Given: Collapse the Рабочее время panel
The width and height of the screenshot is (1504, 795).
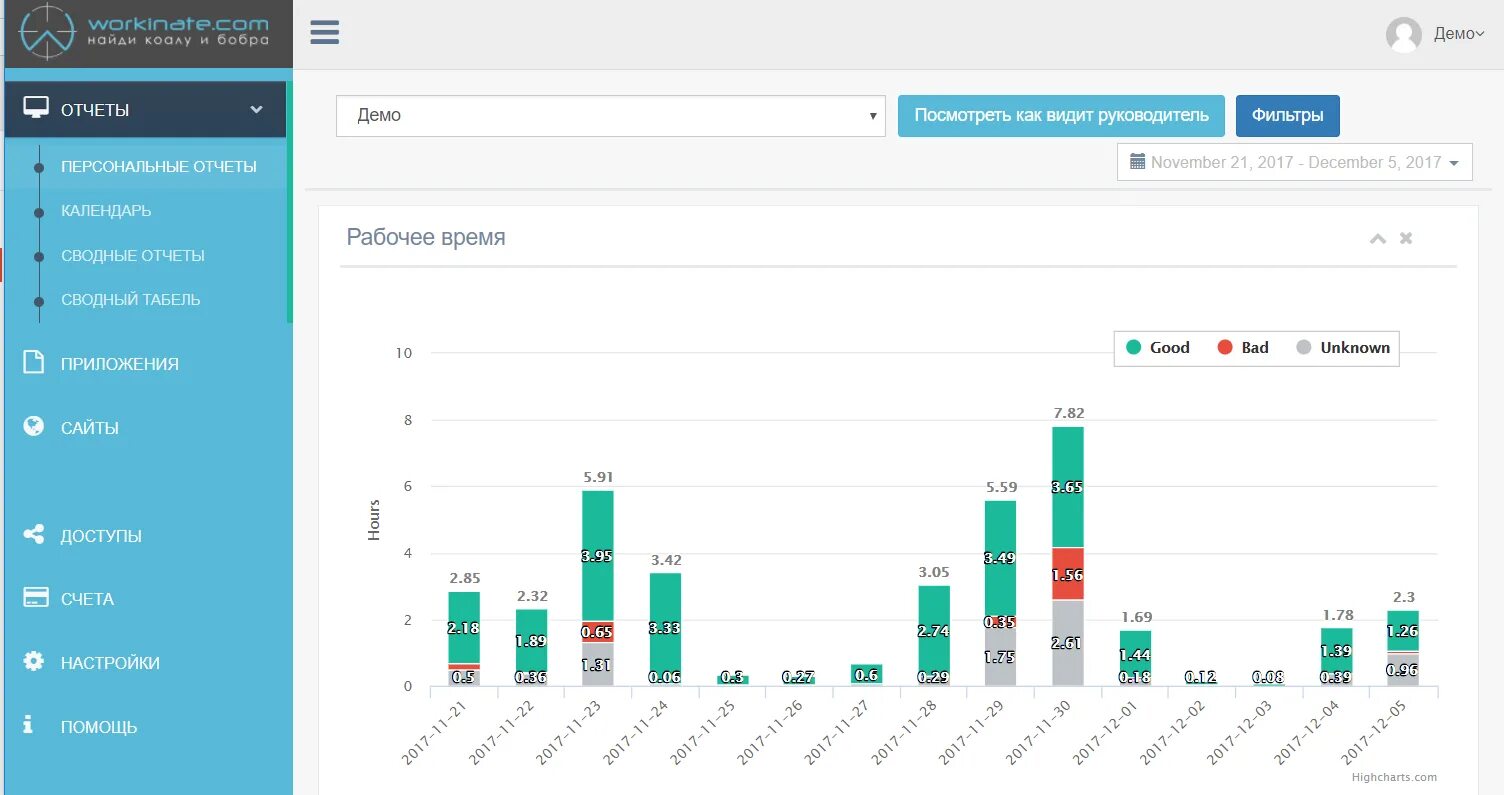Looking at the screenshot, I should (x=1378, y=238).
